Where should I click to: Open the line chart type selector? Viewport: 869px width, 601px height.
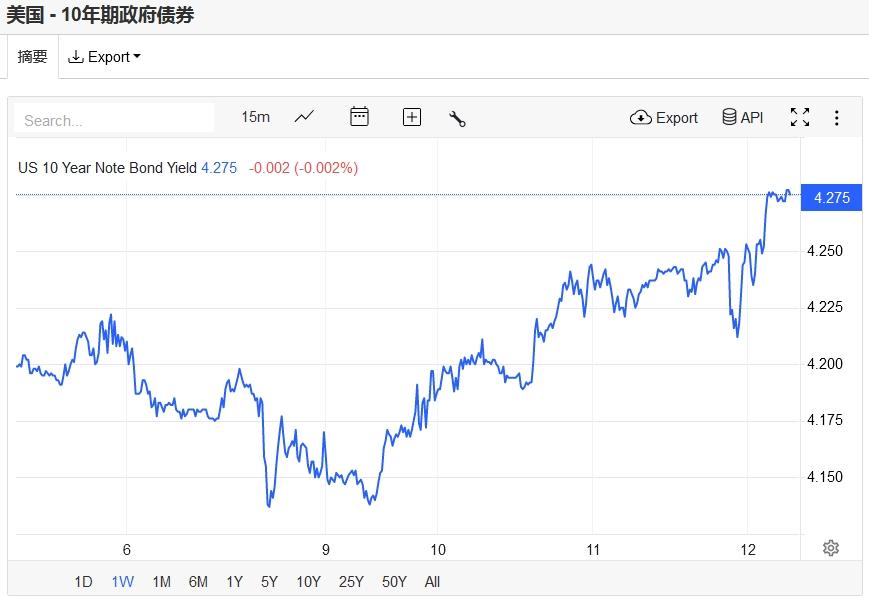(x=304, y=117)
